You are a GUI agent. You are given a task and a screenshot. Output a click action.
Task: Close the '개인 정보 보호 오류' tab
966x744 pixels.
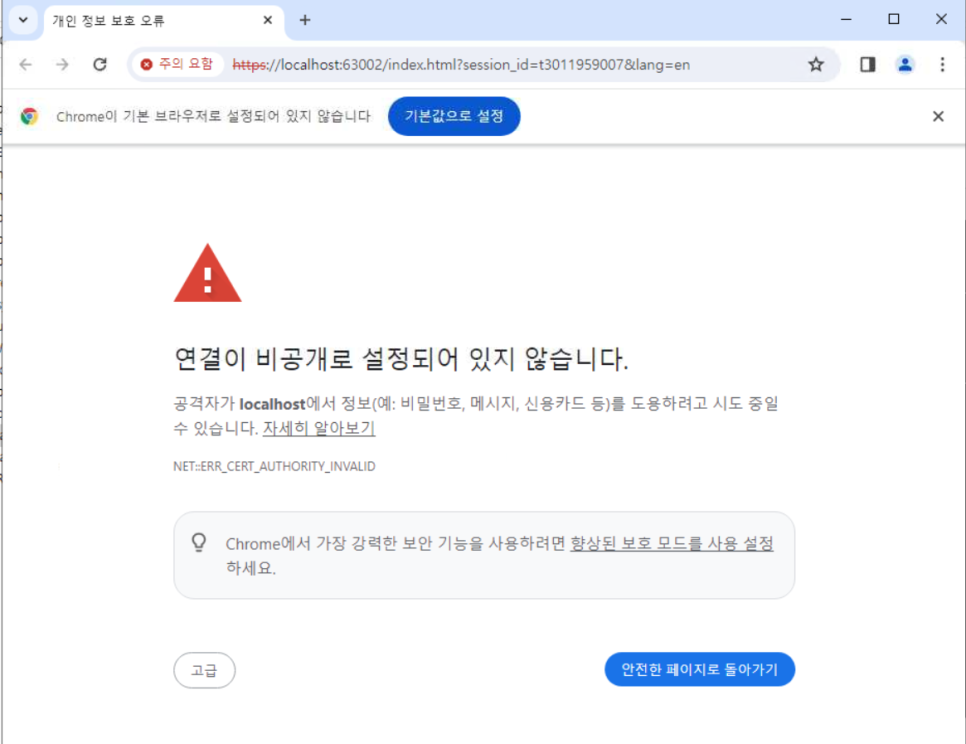[267, 20]
